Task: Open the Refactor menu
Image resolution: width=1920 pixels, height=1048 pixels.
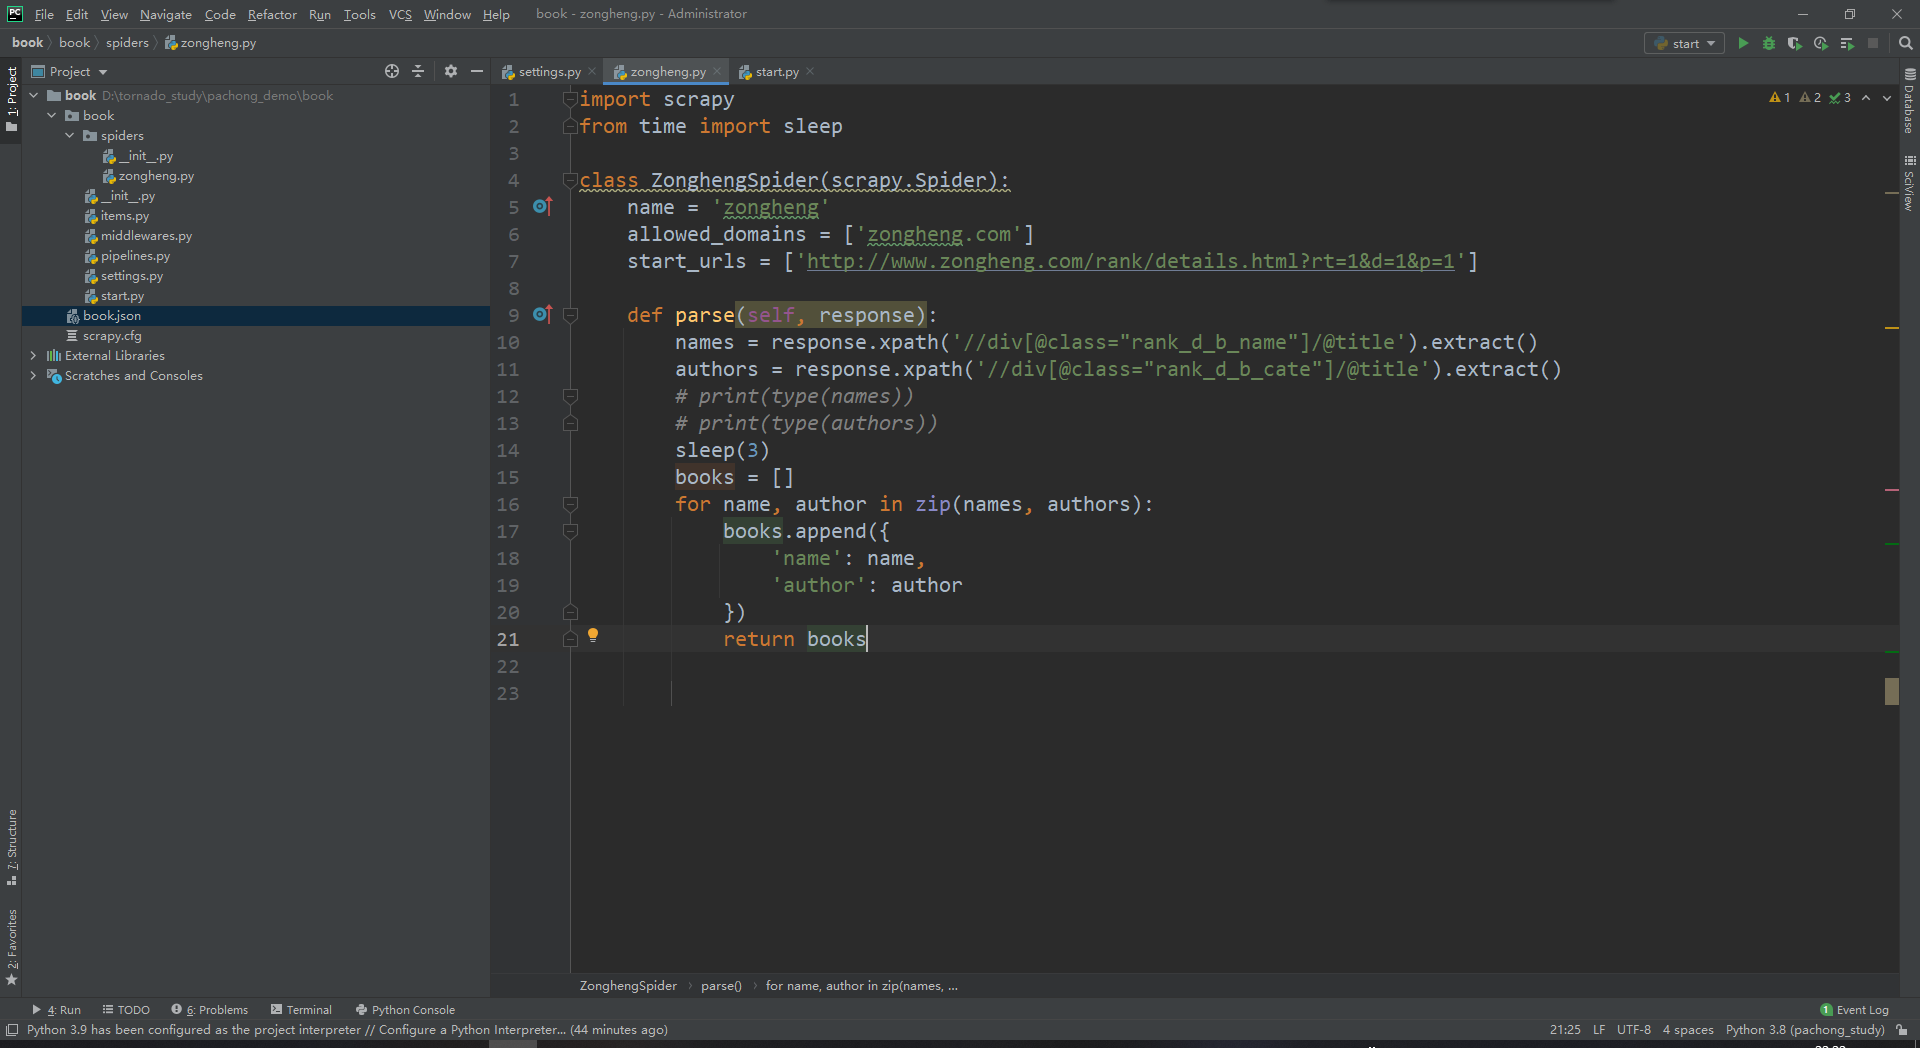Action: point(272,14)
